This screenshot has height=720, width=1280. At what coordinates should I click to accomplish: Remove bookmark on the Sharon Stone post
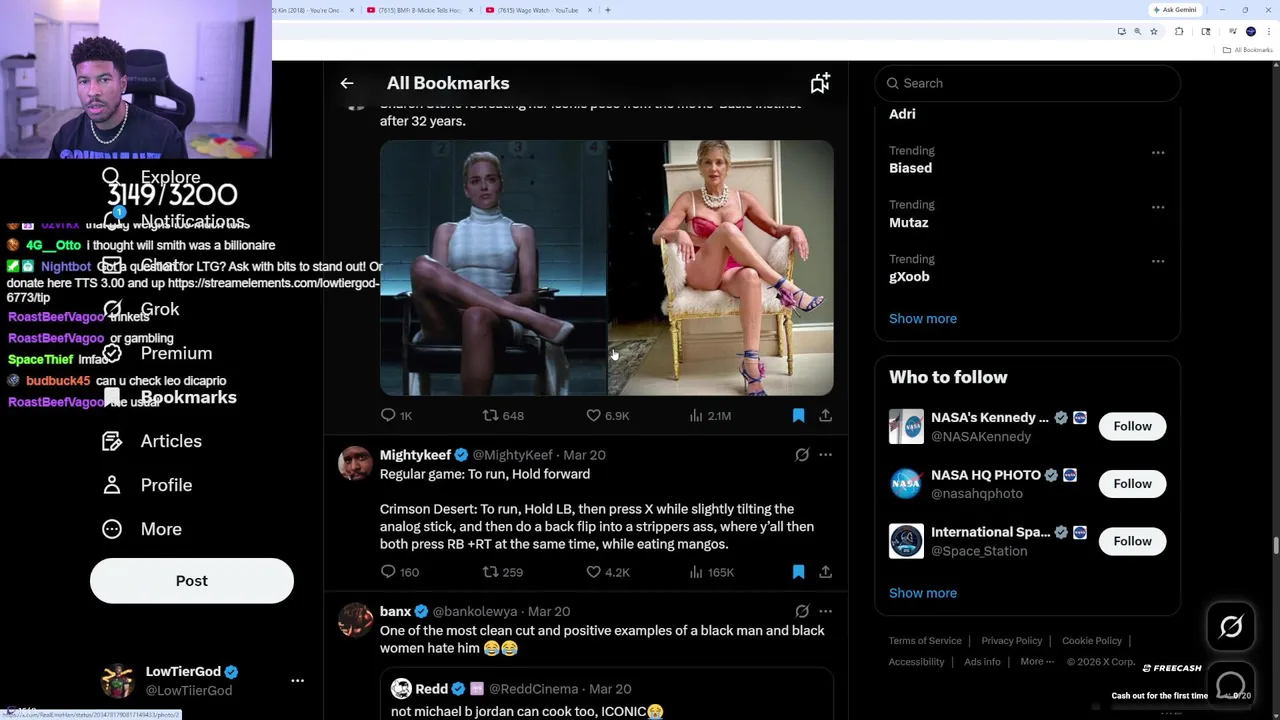(798, 415)
